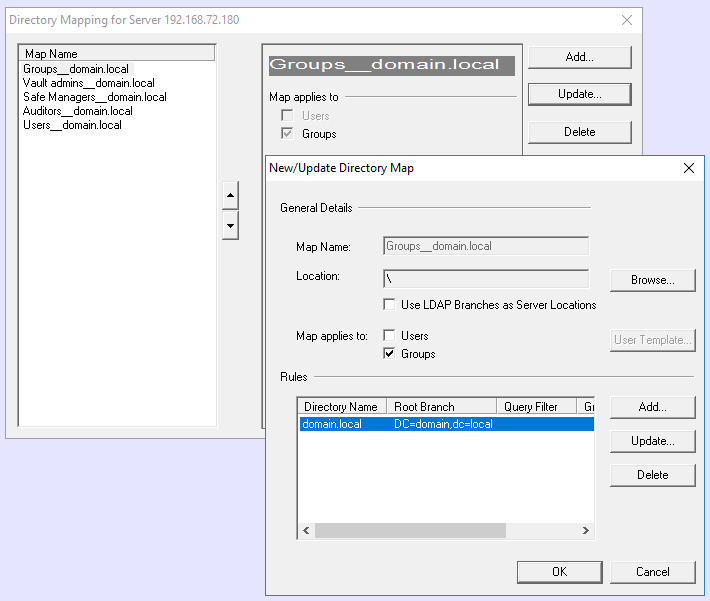Click Add... button in Directory Mapping window

coord(580,57)
